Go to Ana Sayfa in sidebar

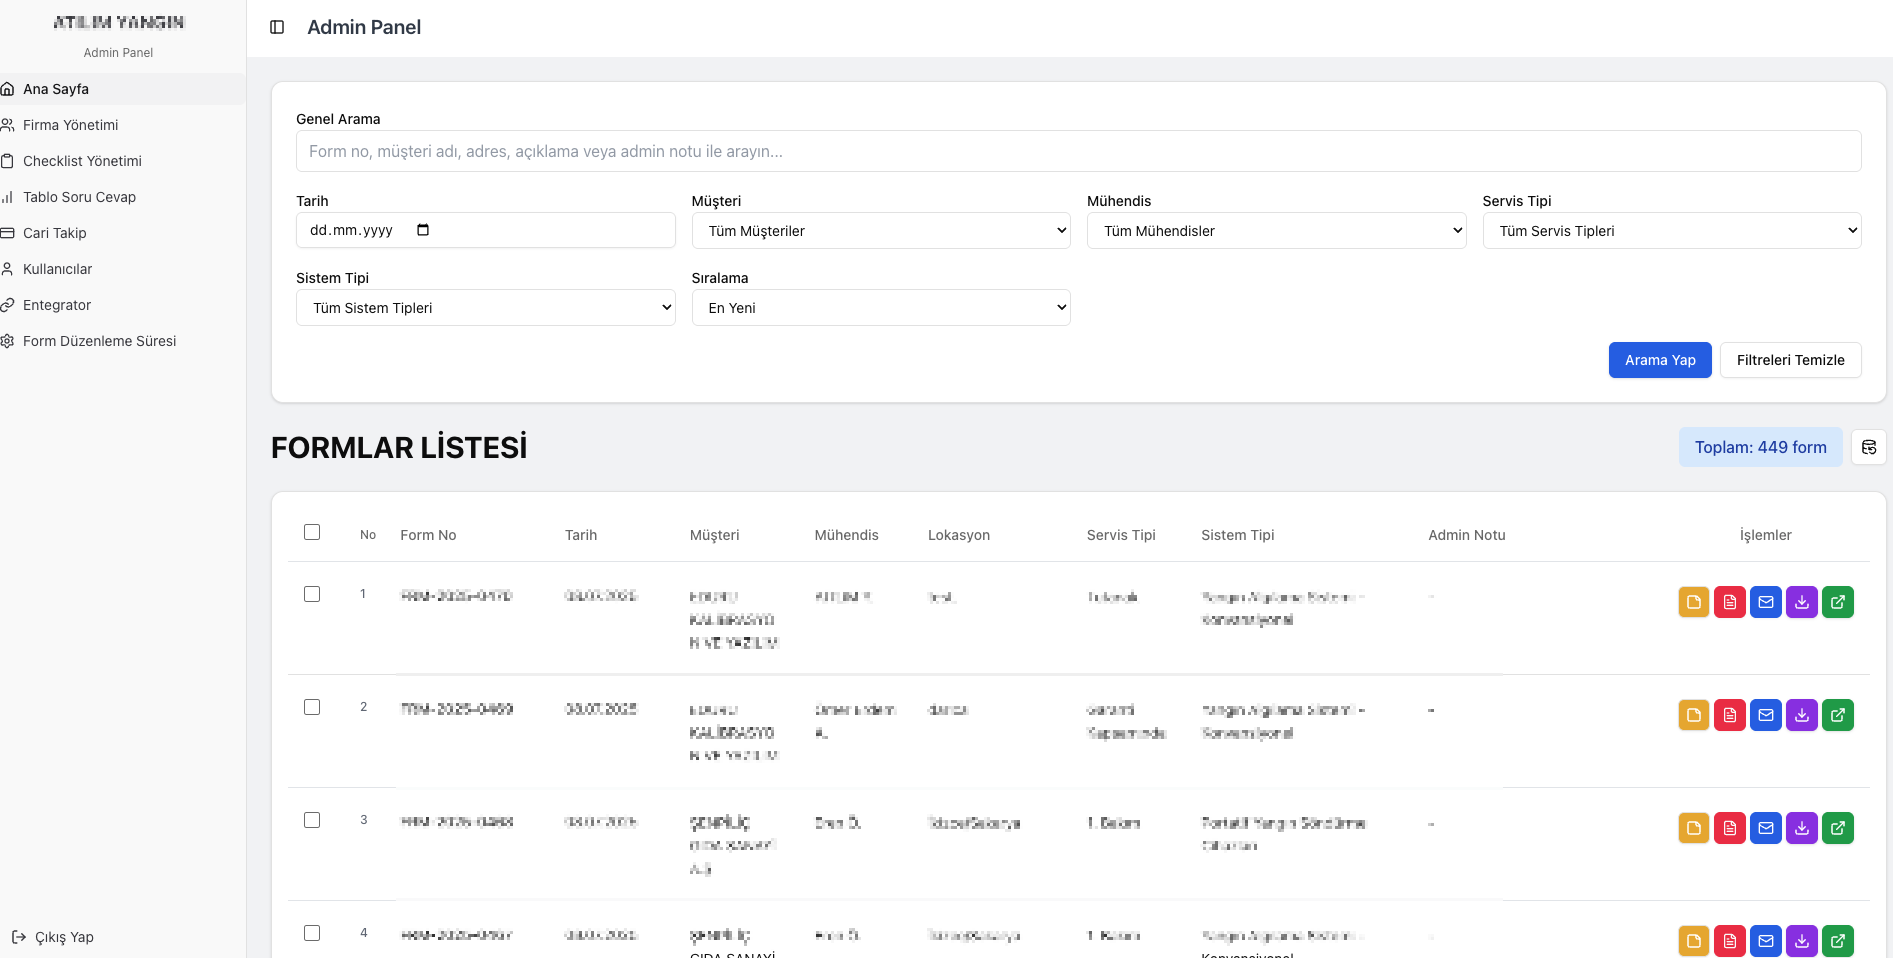pos(122,89)
